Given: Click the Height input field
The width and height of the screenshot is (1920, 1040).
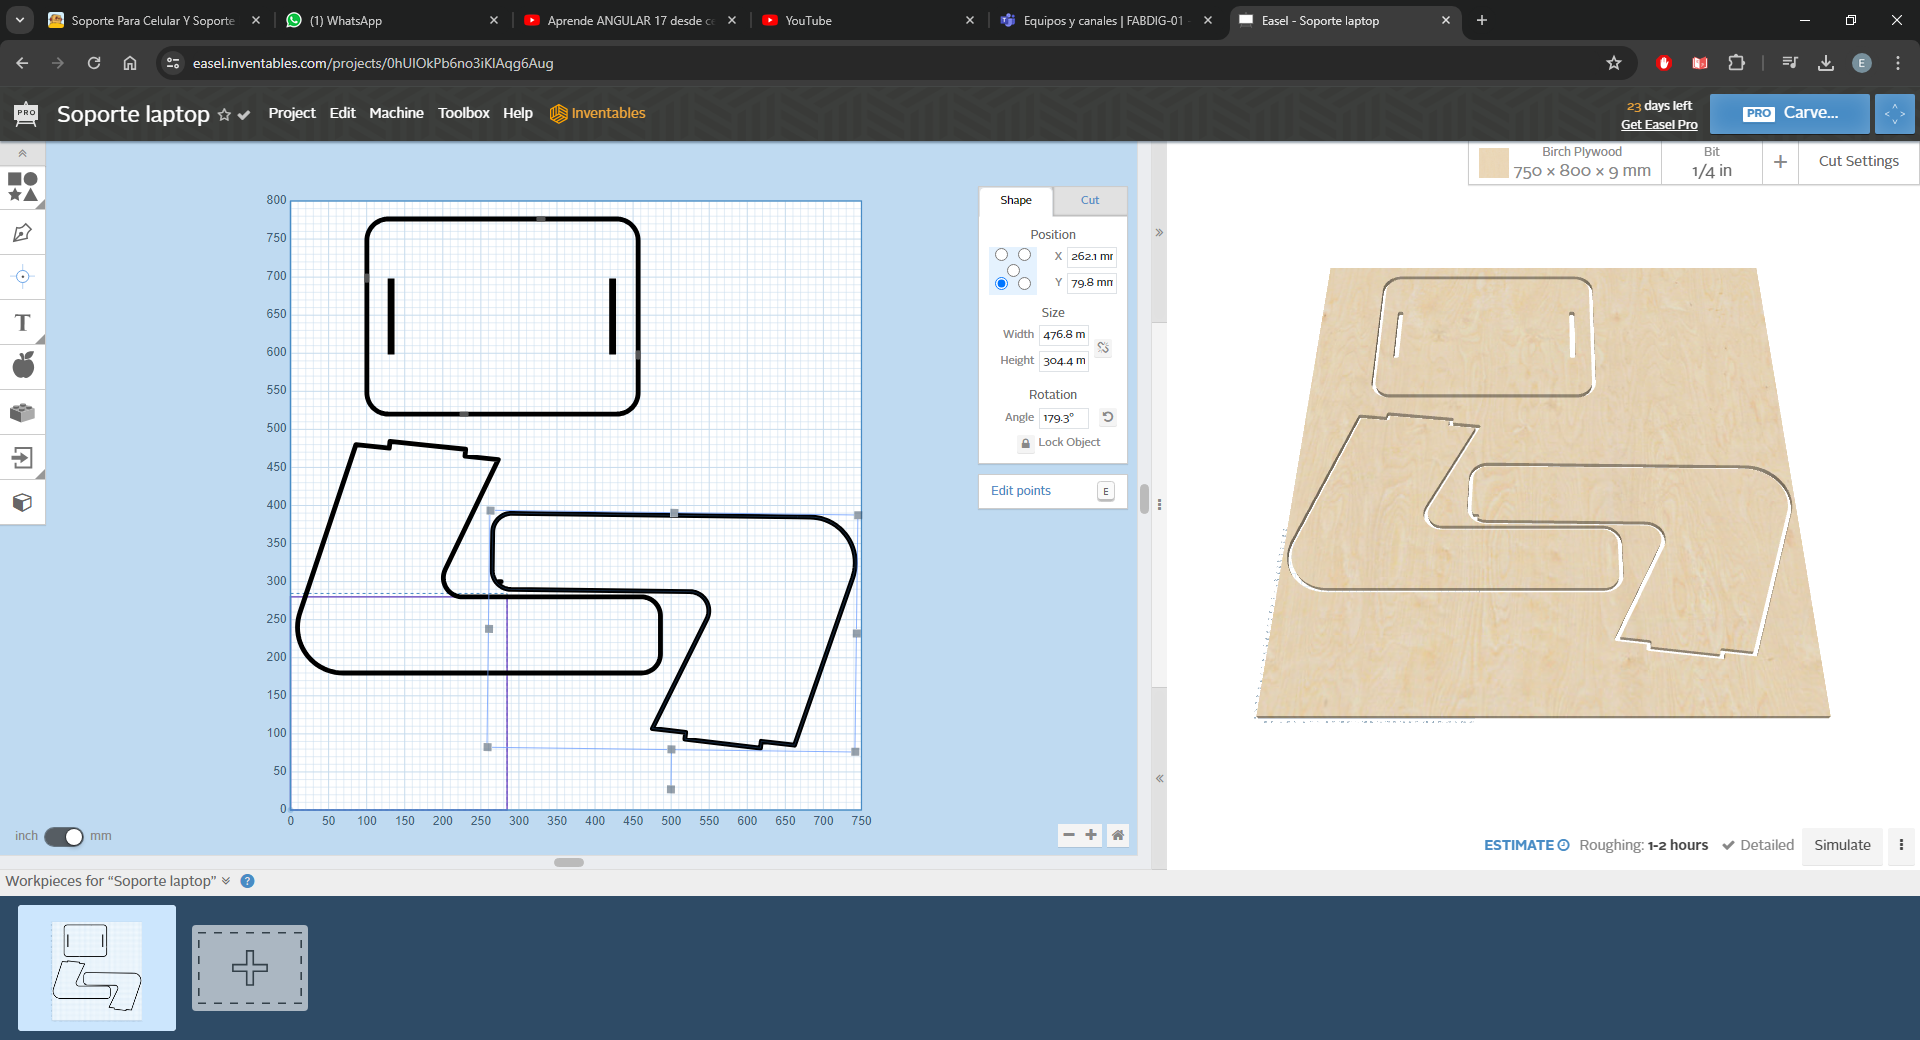Looking at the screenshot, I should (1064, 361).
